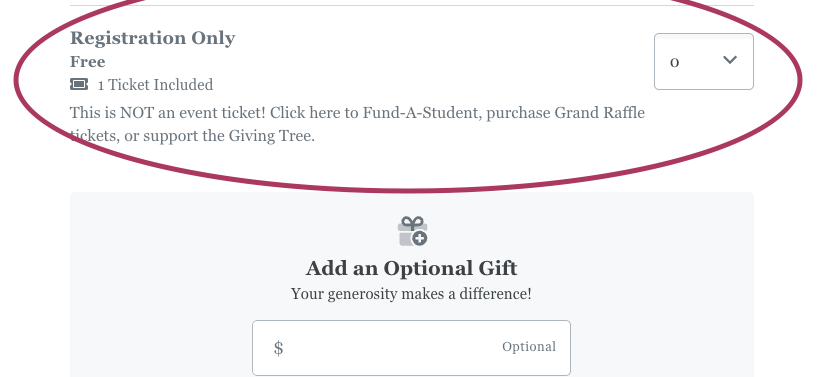The width and height of the screenshot is (824, 377).
Task: Click Giving Tree in the description
Action: pos(271,136)
